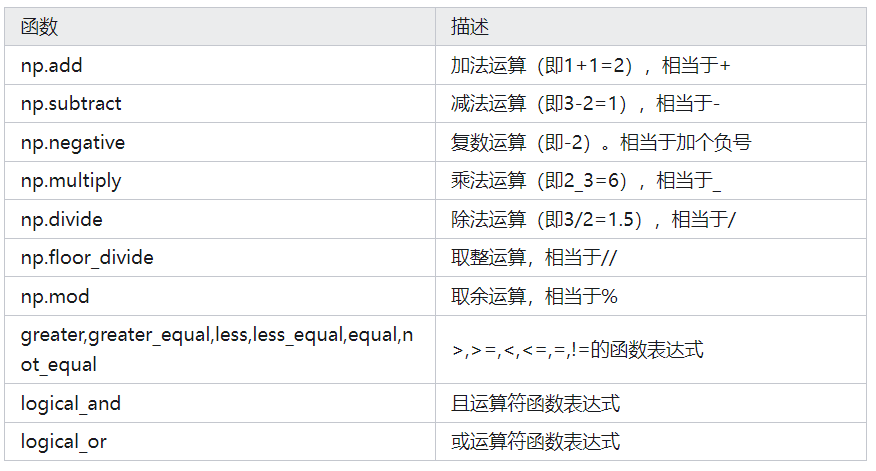Click the 取整运算 description text
This screenshot has width=876, height=471.
click(534, 258)
